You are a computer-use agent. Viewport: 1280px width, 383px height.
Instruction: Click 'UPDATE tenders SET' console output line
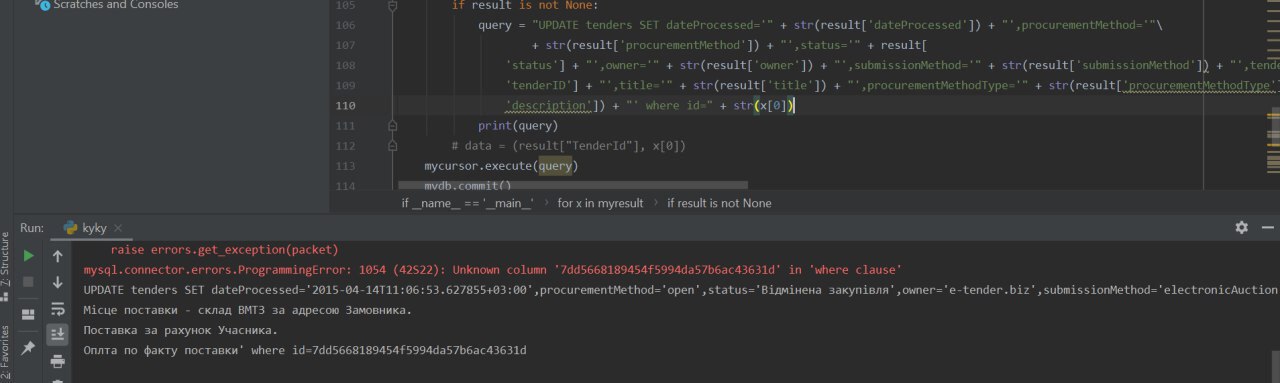[680, 290]
